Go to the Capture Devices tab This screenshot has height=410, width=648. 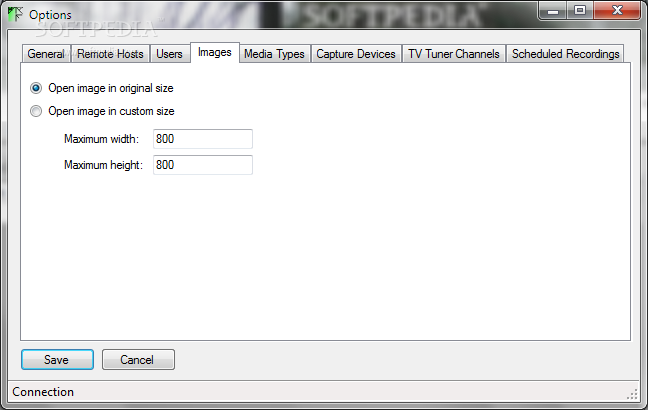(356, 54)
